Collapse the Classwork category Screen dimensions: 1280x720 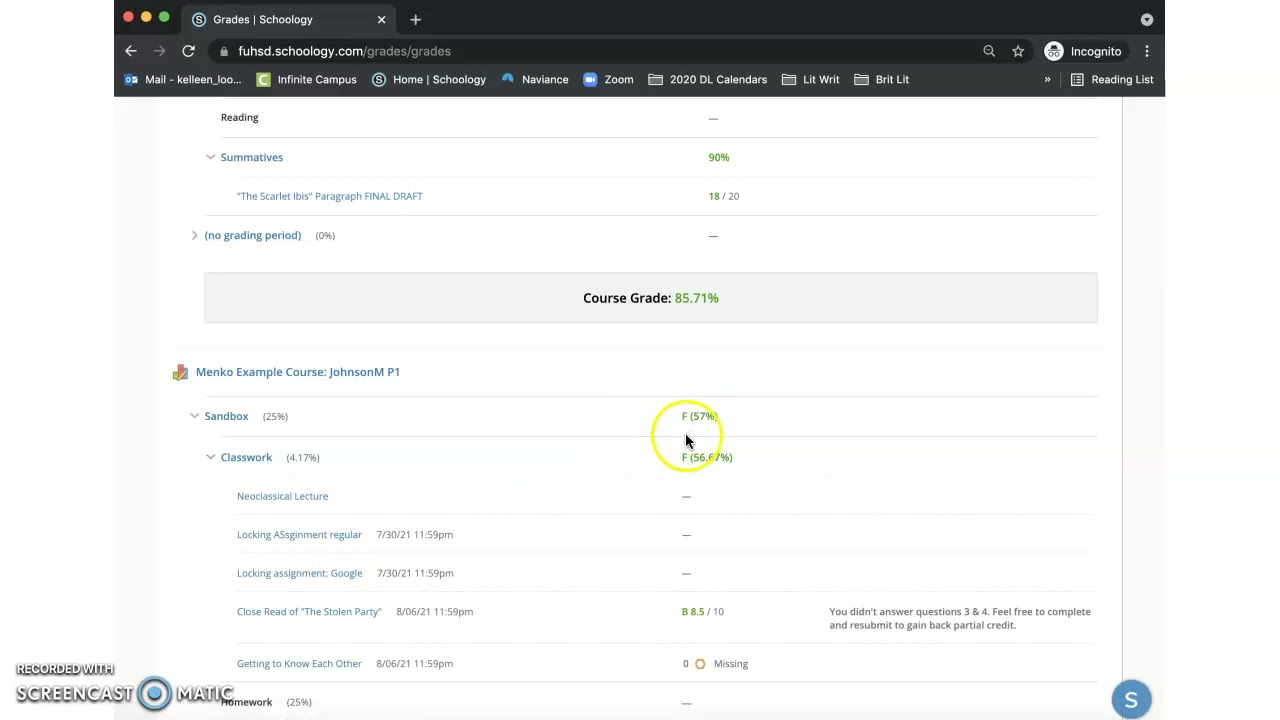pos(210,457)
